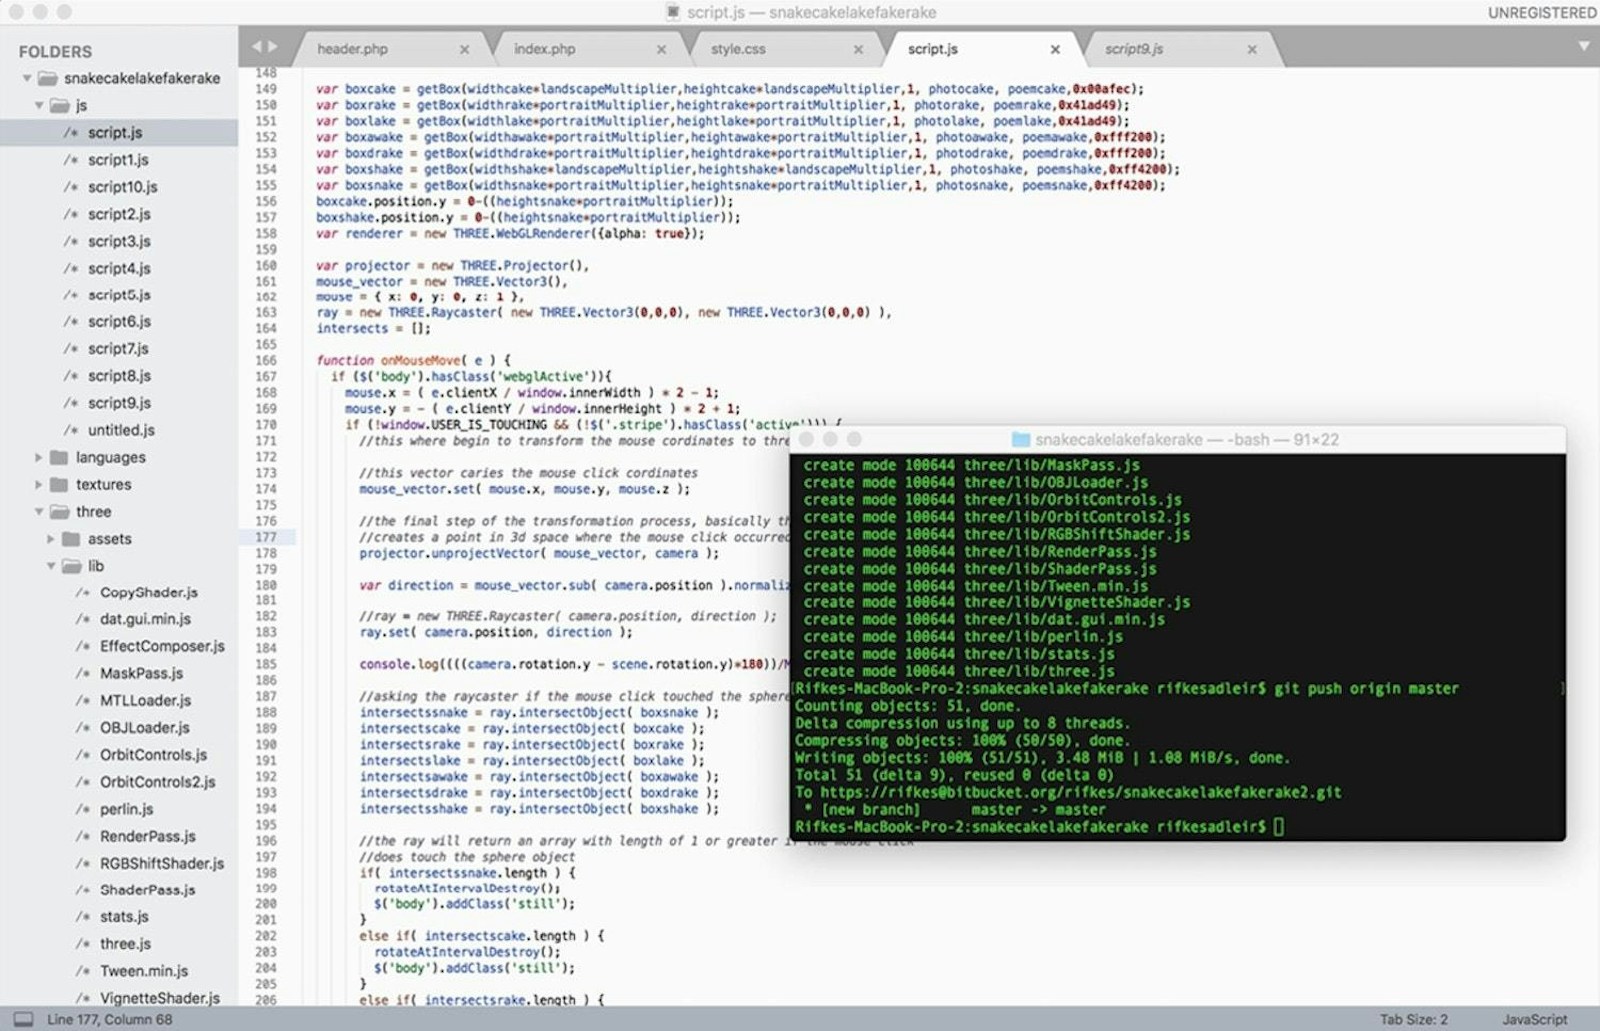This screenshot has width=1600, height=1031.
Task: Click the snakecakelakefakerake root folder icon
Action: pos(47,78)
